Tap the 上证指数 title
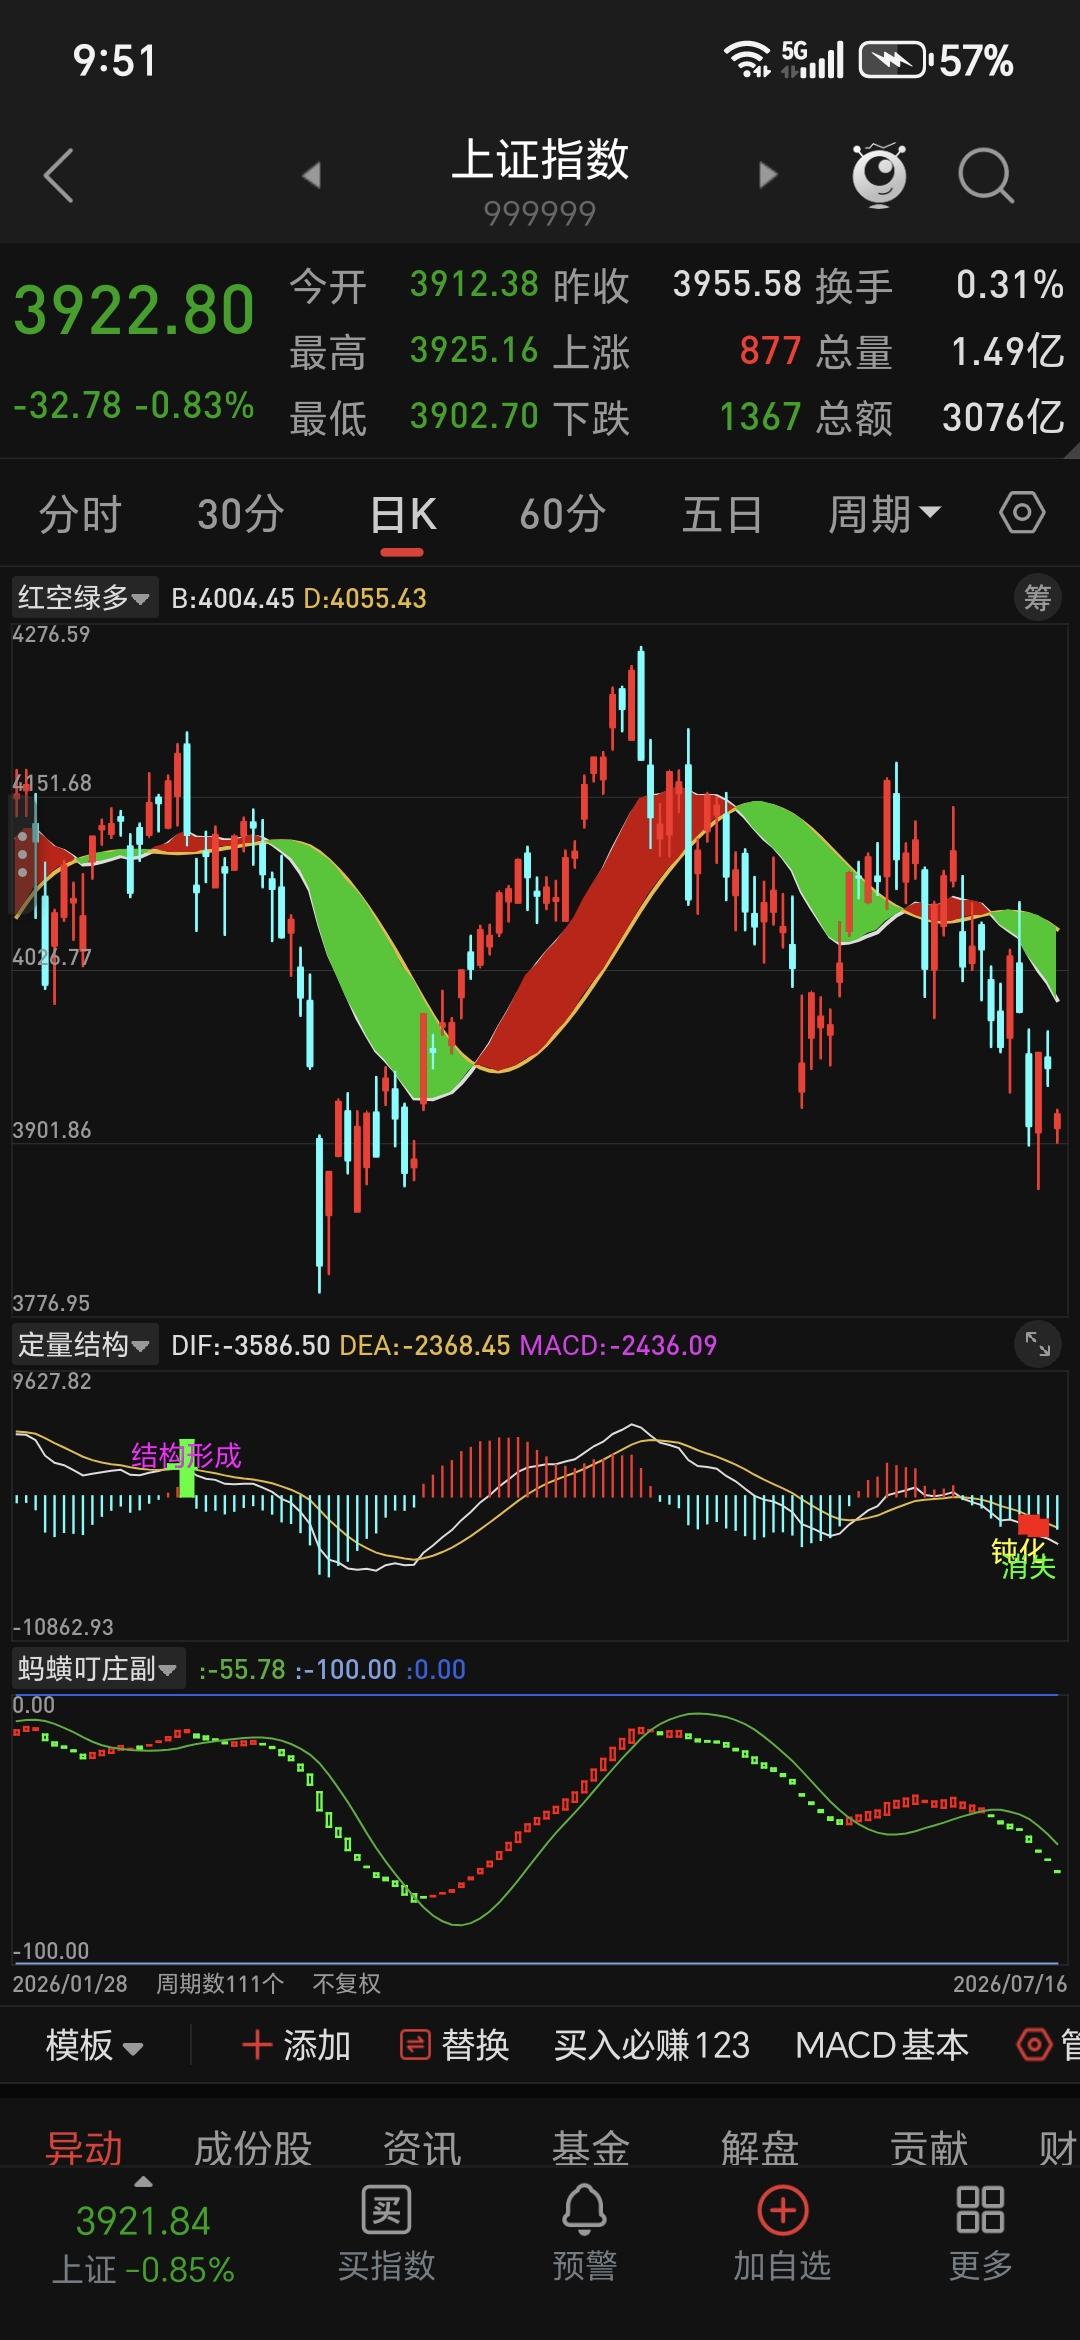1080x2340 pixels. point(540,160)
